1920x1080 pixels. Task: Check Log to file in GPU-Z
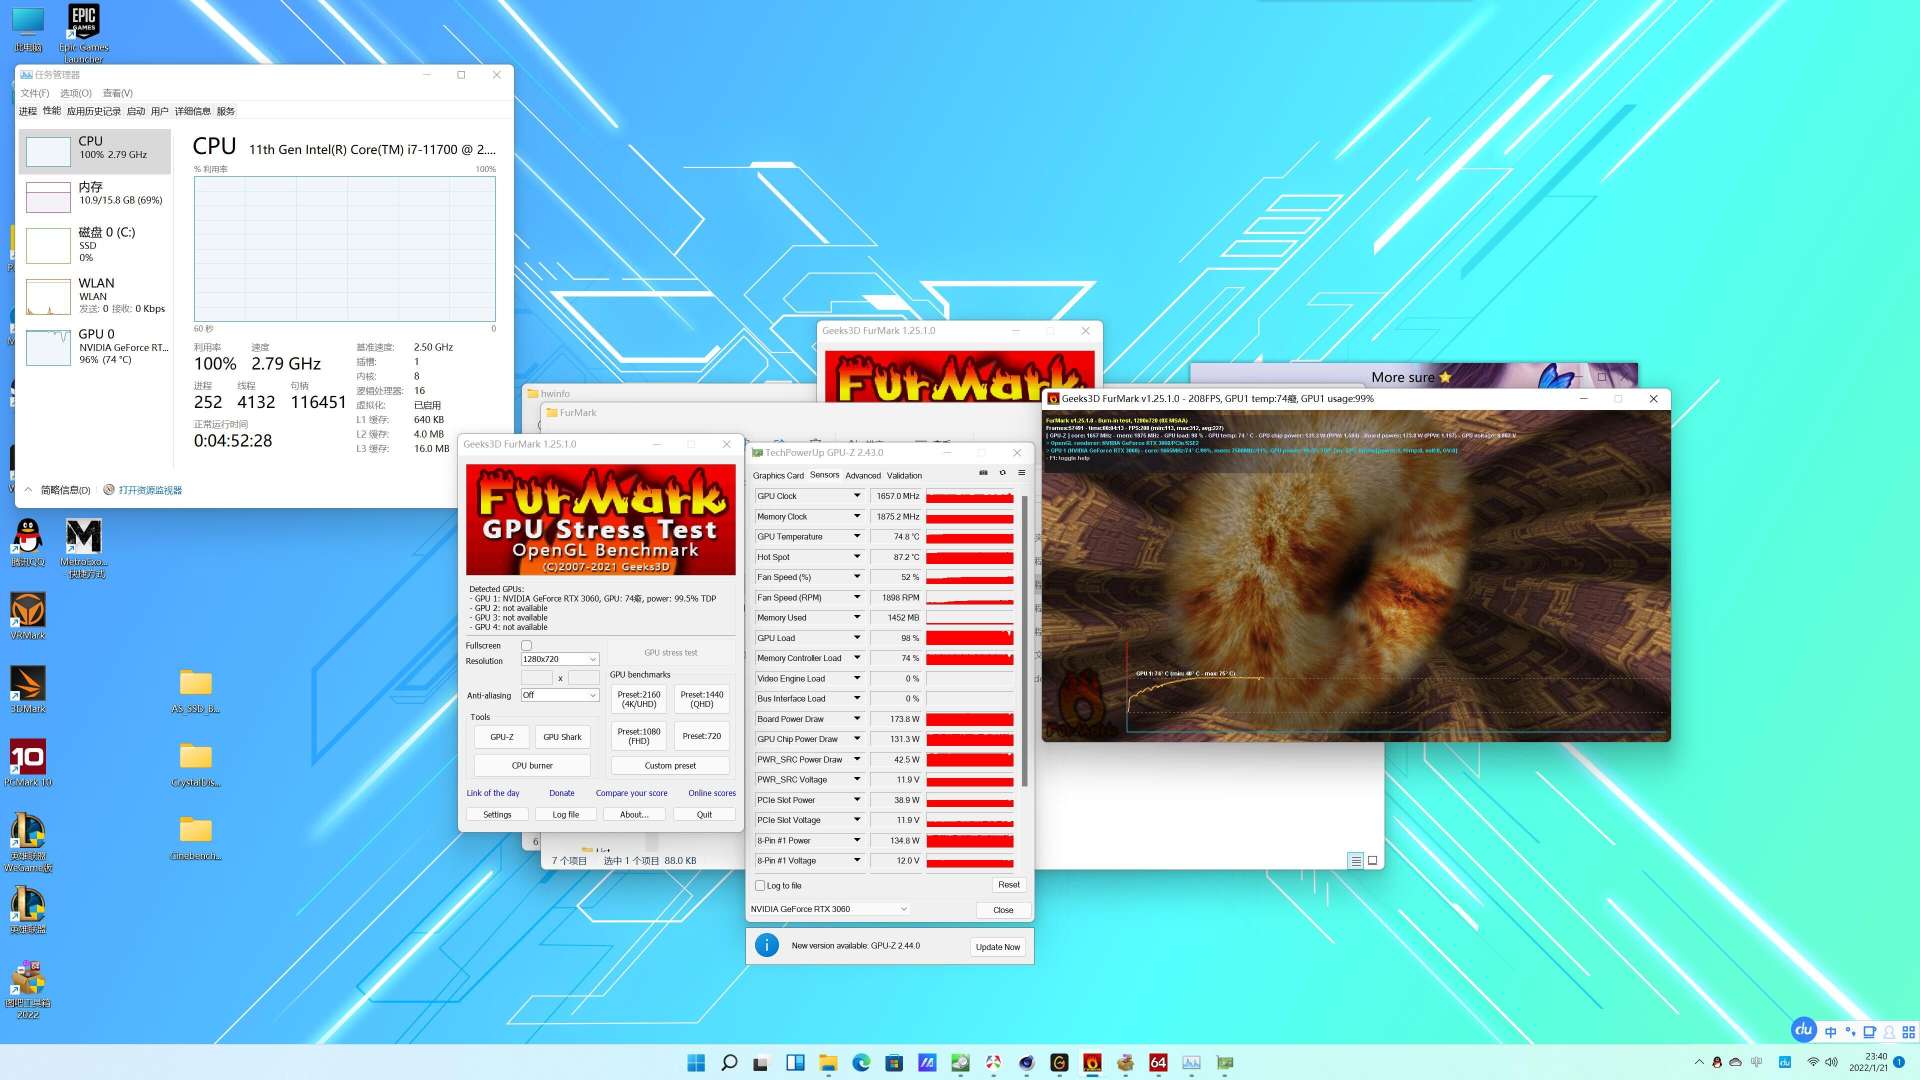(760, 886)
